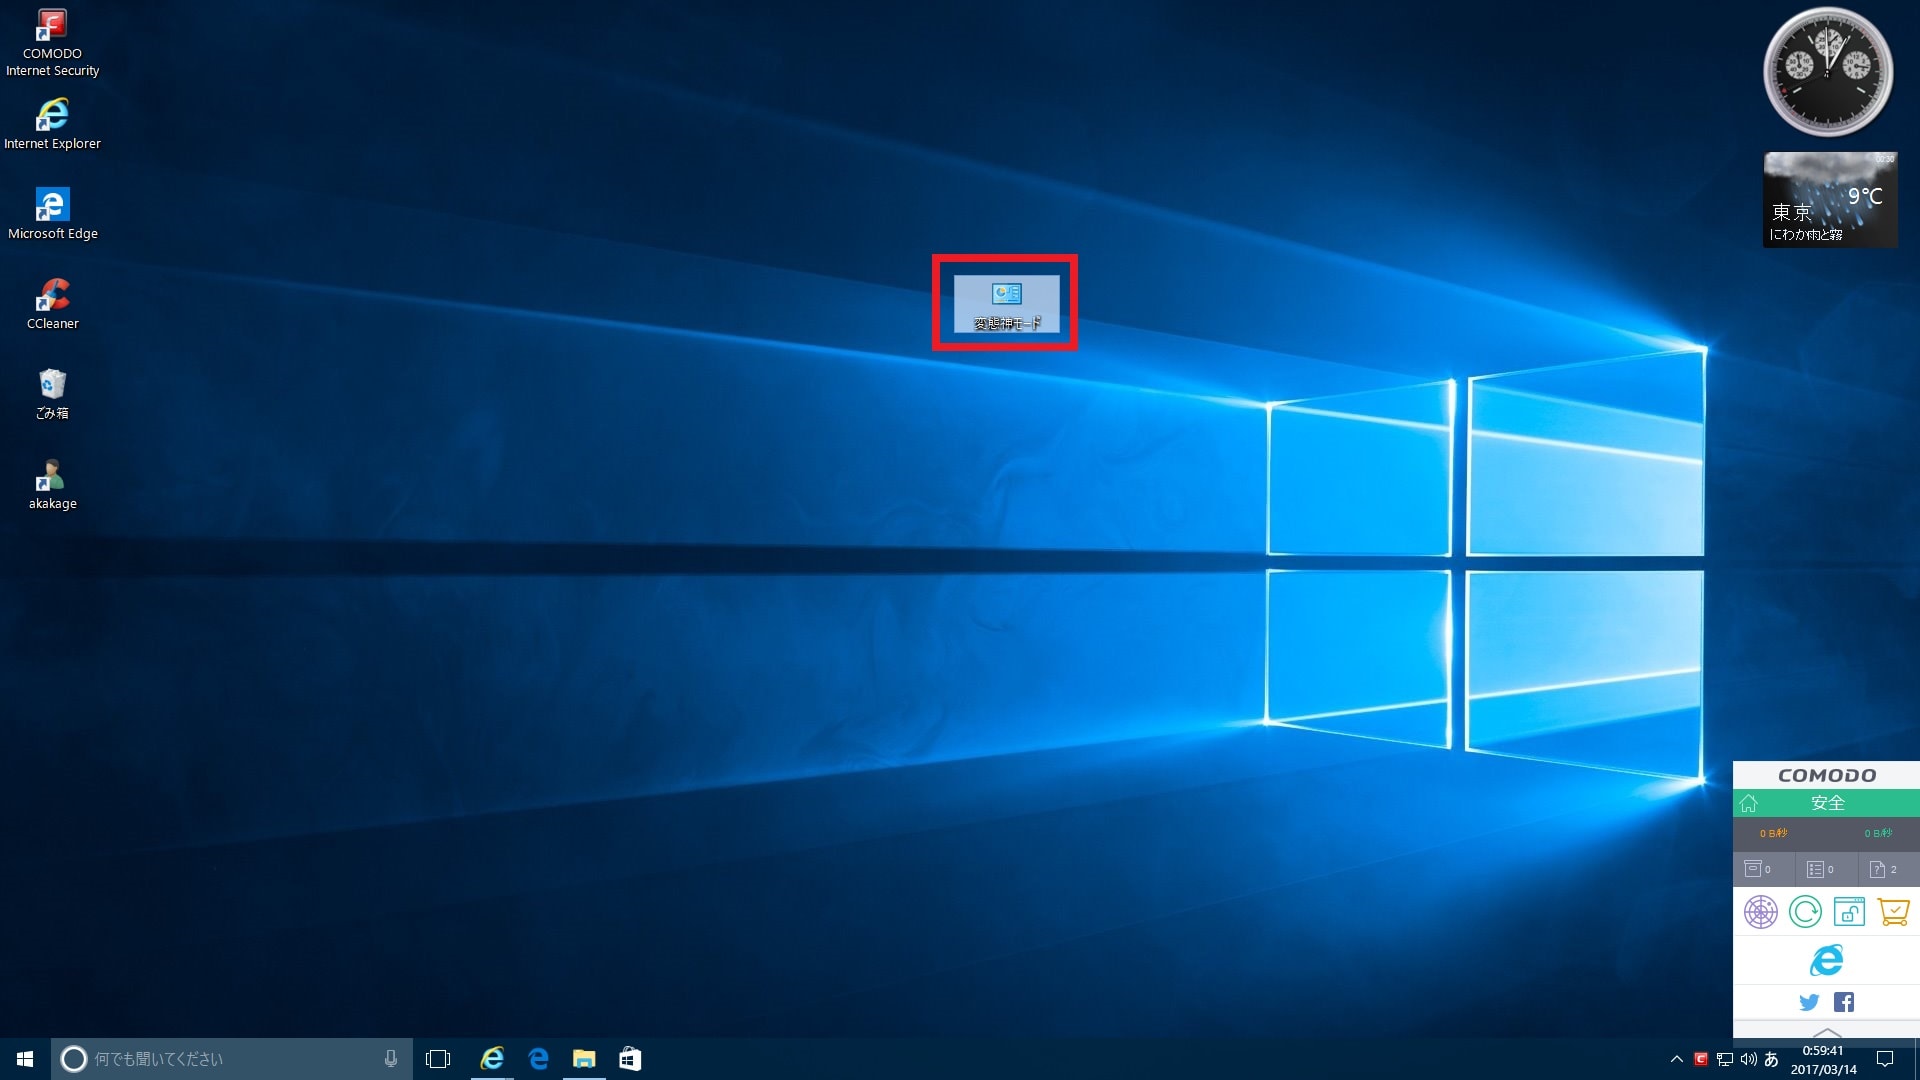The height and width of the screenshot is (1080, 1920).
Task: Open network status tray icon
Action: coord(1725,1058)
